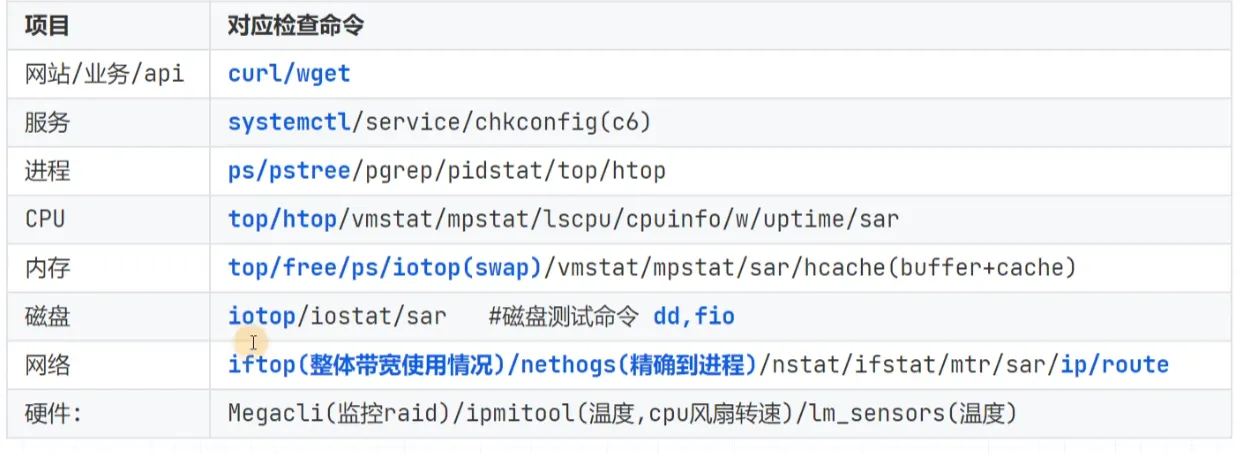Viewport: 1241px width, 454px height.
Task: Click the 硬件: row label
Action: 52,414
